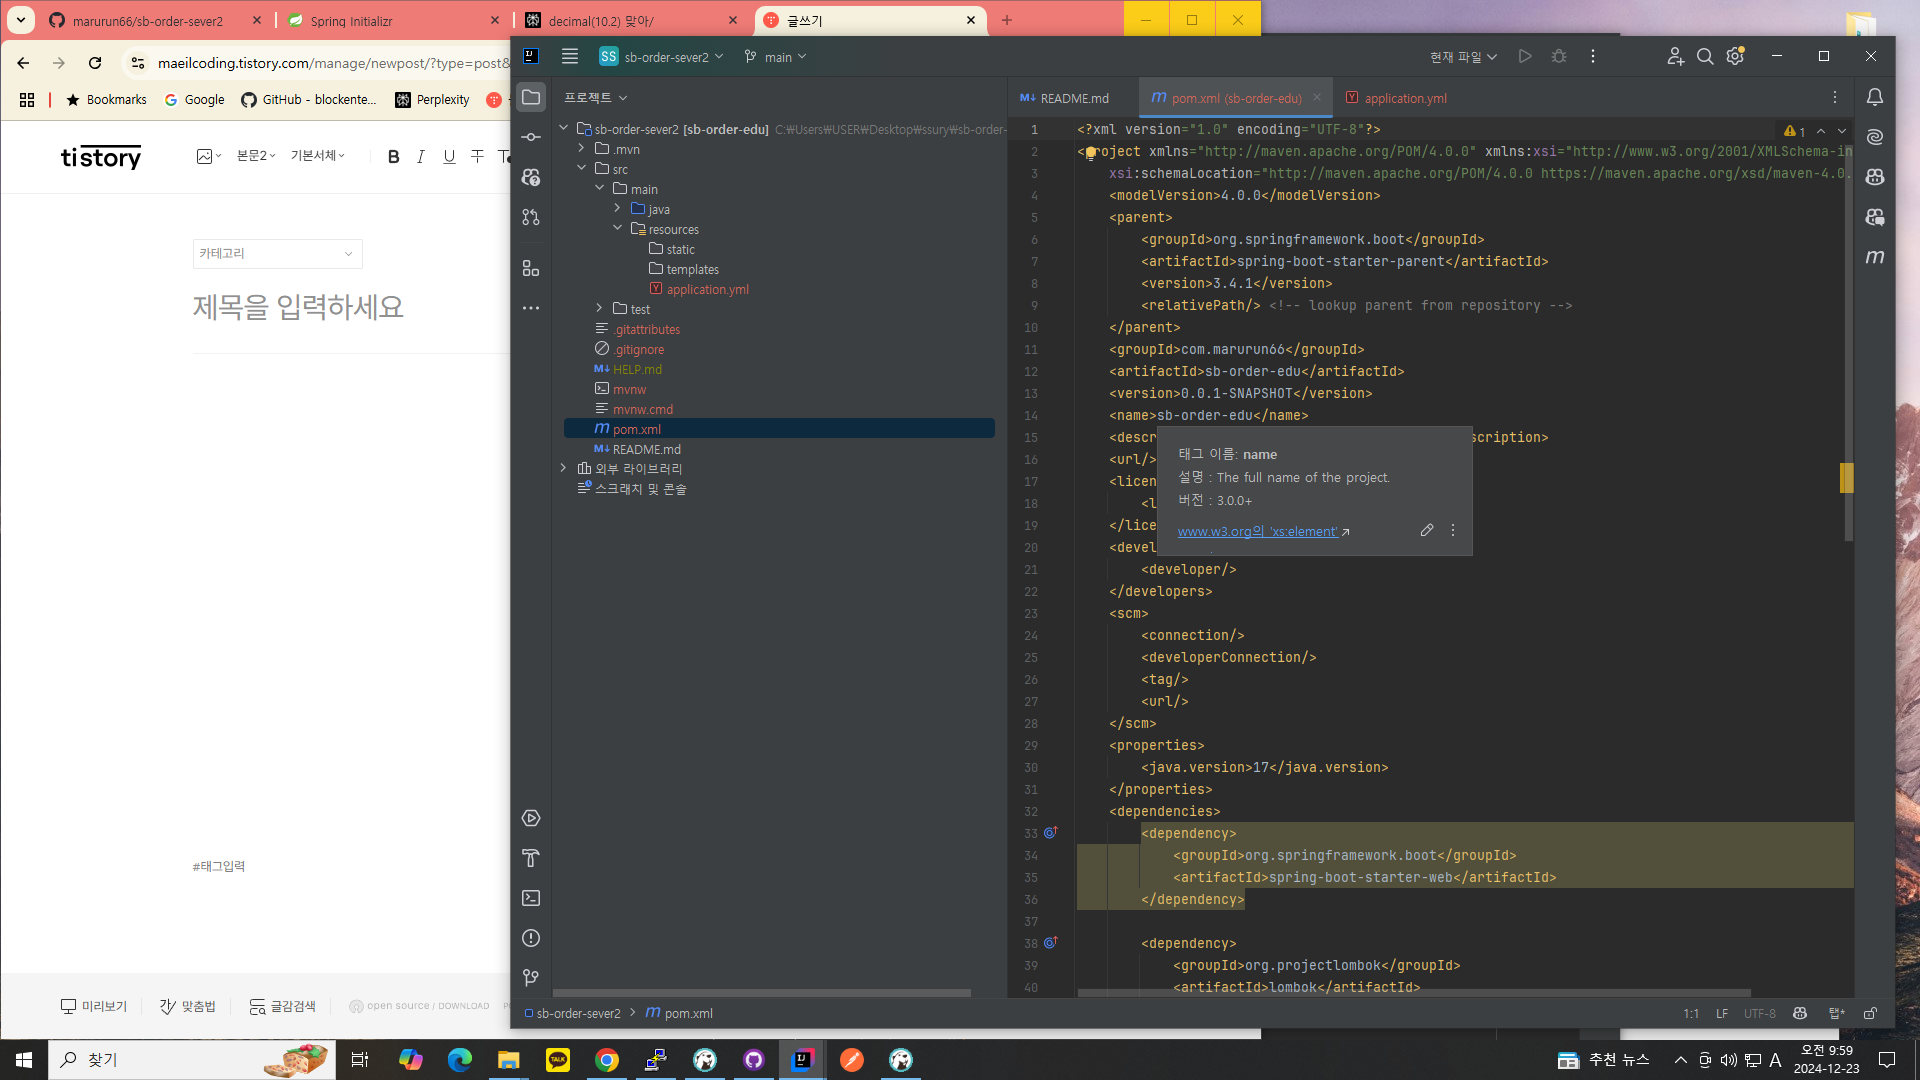Click the Search Everywhere magnifier icon

coord(1705,57)
